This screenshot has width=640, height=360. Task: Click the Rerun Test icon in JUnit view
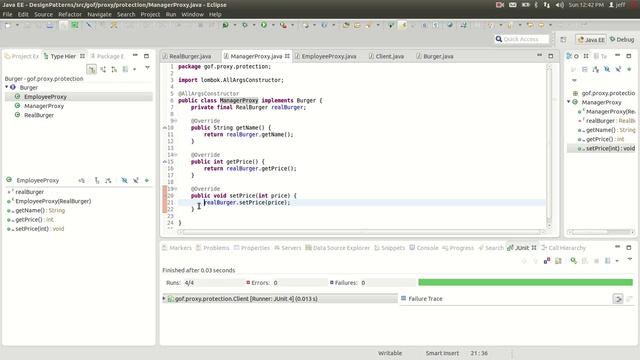[x=573, y=260]
